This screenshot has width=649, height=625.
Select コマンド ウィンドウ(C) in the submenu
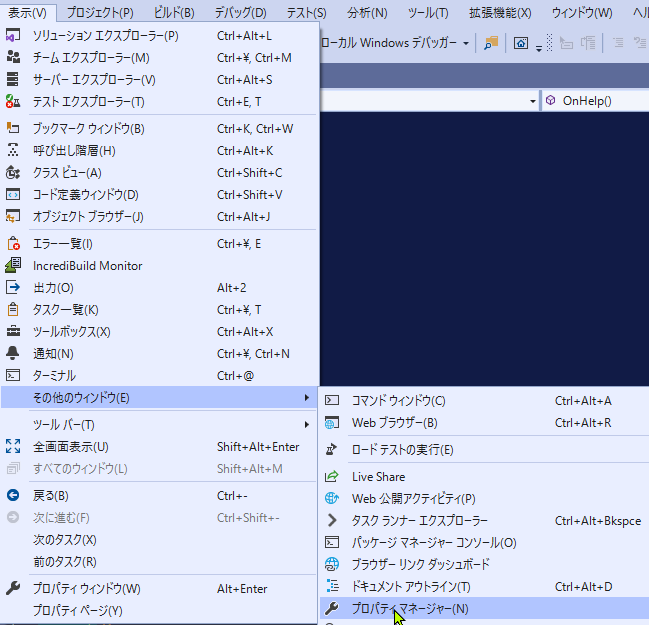[x=485, y=400]
